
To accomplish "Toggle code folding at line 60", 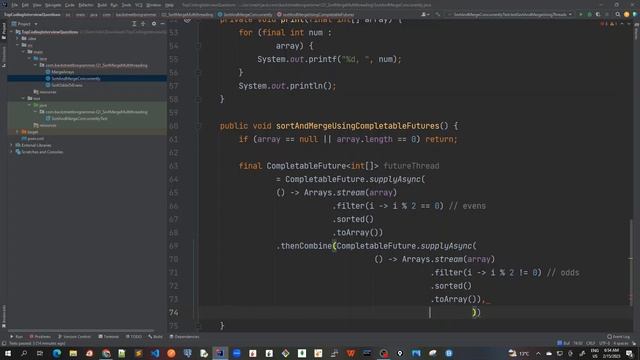I will 198,126.
